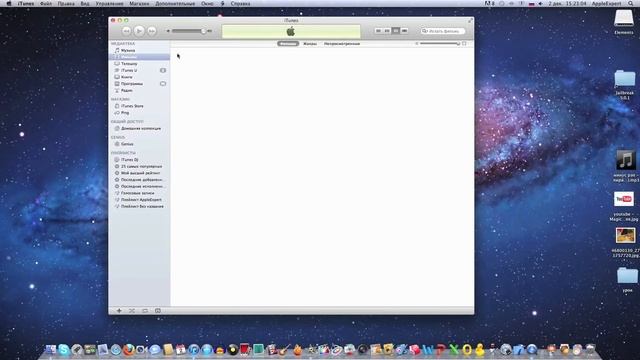Open the Справка menu
Screen dimensions: 640x360
coord(240,4)
